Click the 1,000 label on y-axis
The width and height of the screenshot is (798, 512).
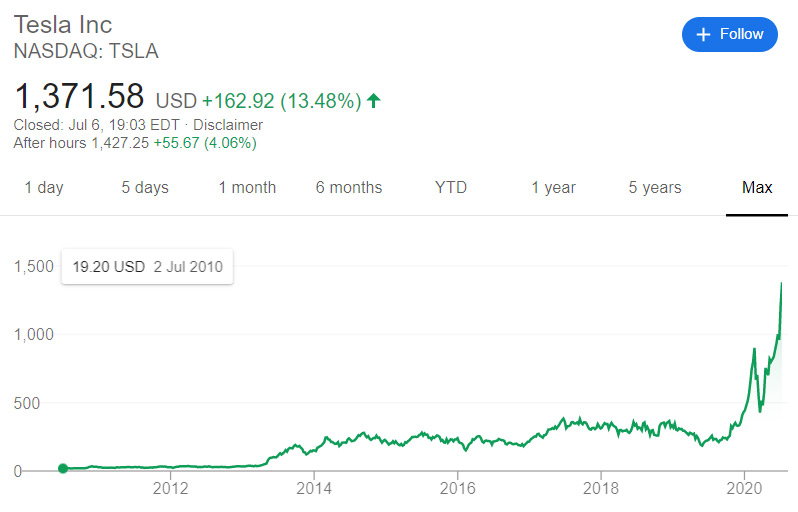(x=34, y=335)
